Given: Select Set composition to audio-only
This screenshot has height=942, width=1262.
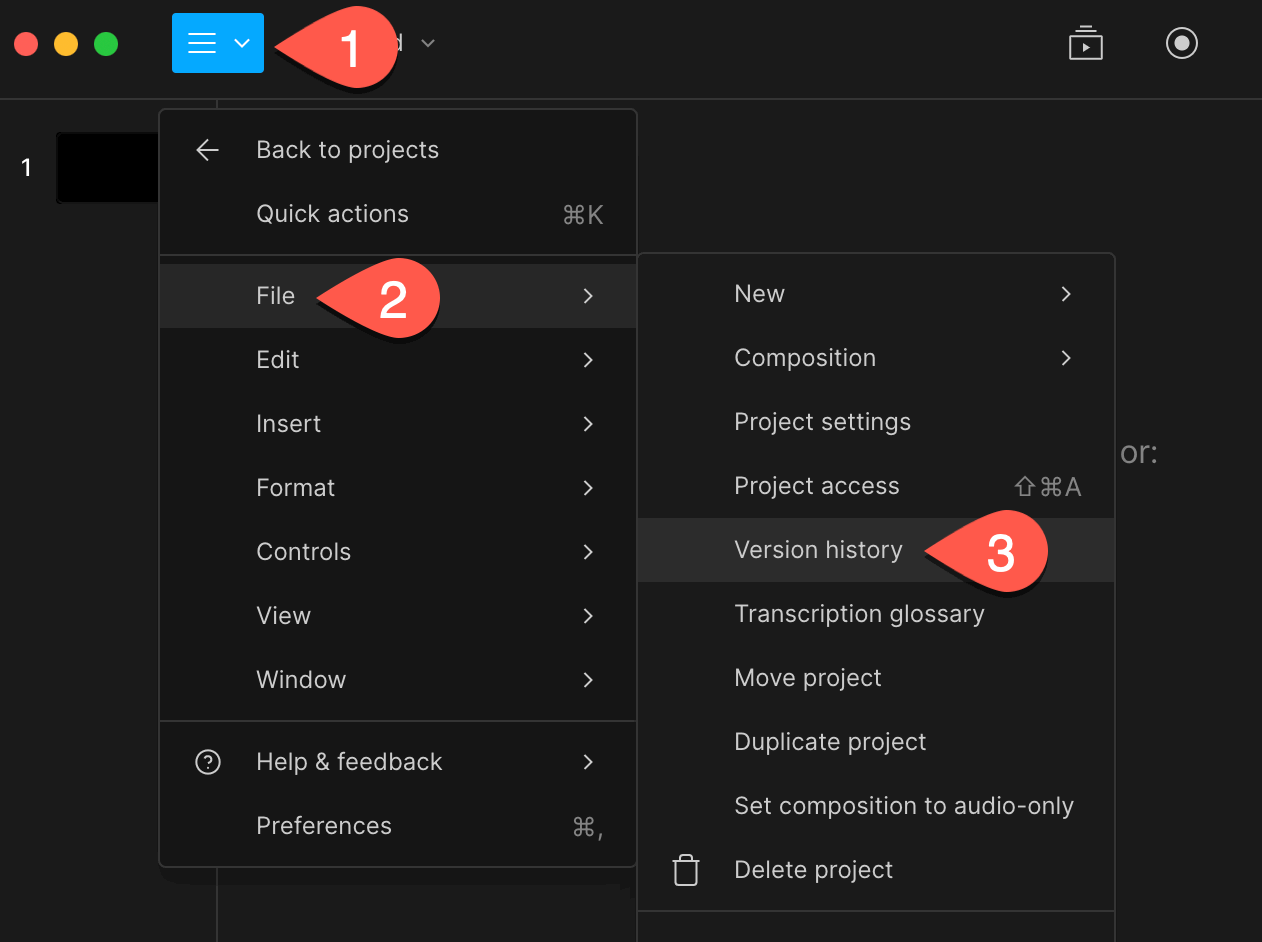Looking at the screenshot, I should (903, 806).
